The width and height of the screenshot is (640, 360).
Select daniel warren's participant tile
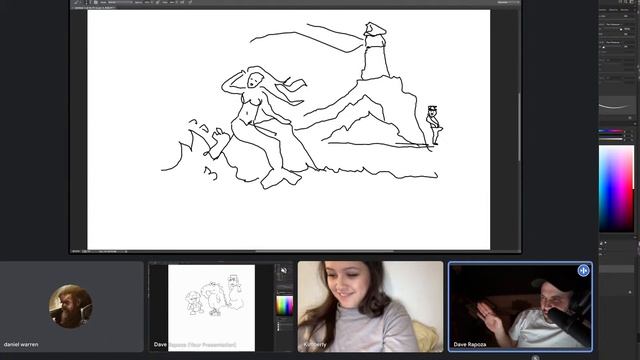click(x=71, y=307)
